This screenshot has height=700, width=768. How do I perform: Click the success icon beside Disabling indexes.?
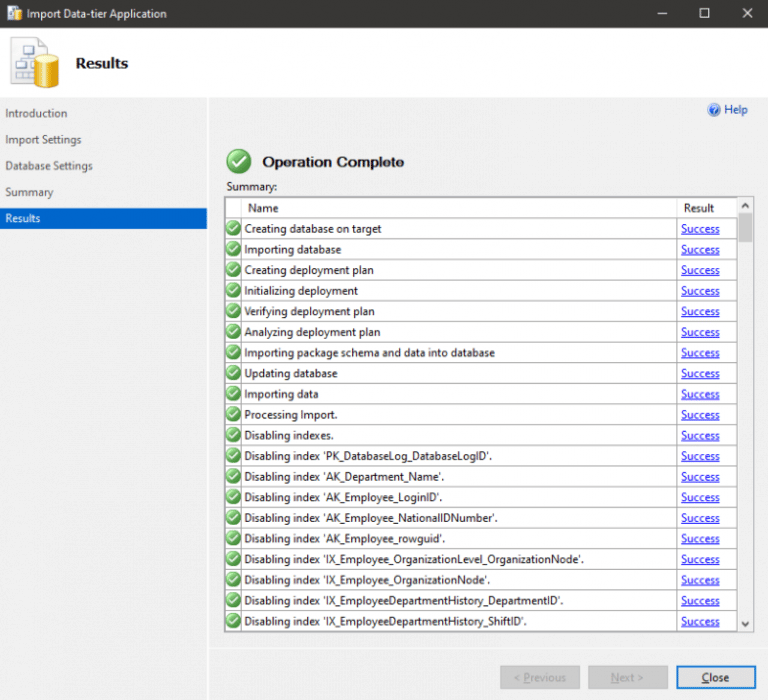click(x=234, y=435)
